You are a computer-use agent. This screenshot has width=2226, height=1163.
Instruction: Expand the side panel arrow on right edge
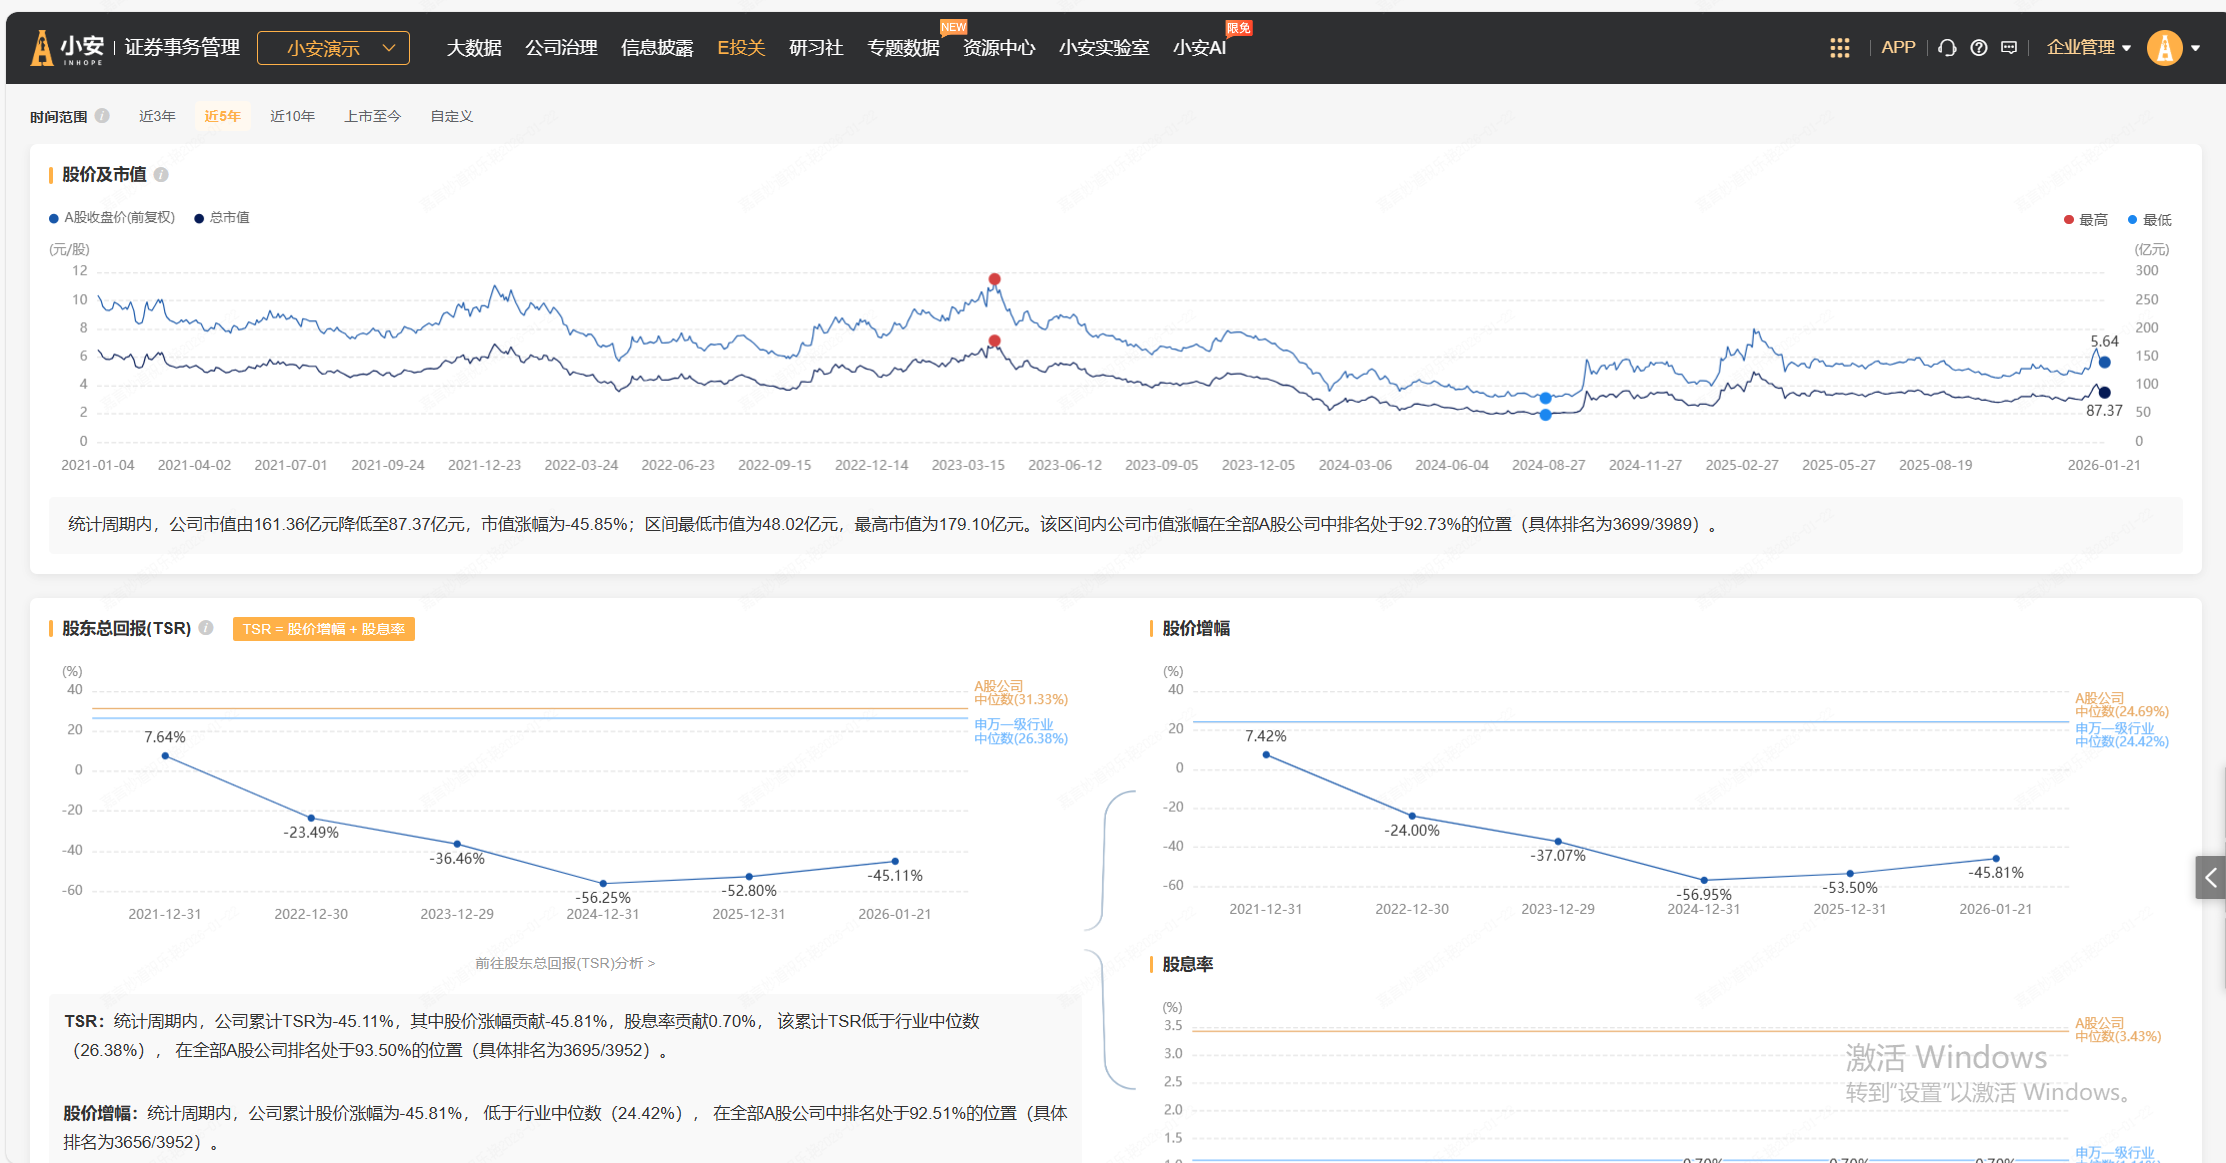(x=2210, y=878)
